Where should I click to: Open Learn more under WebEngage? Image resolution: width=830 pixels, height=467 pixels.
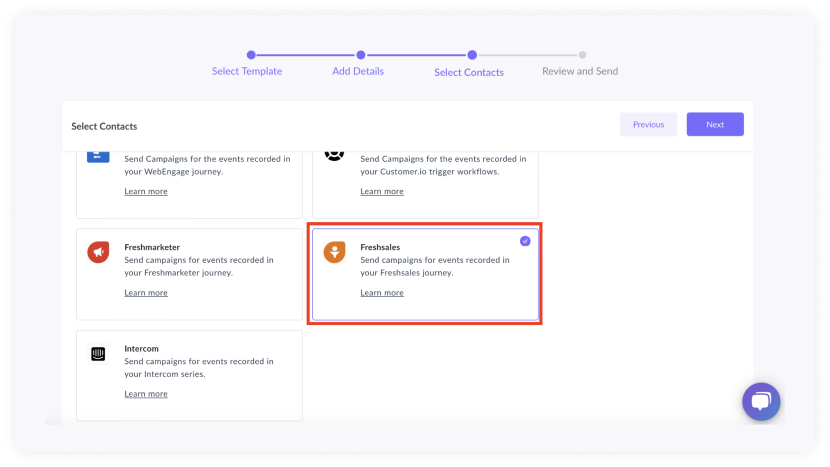pos(146,191)
